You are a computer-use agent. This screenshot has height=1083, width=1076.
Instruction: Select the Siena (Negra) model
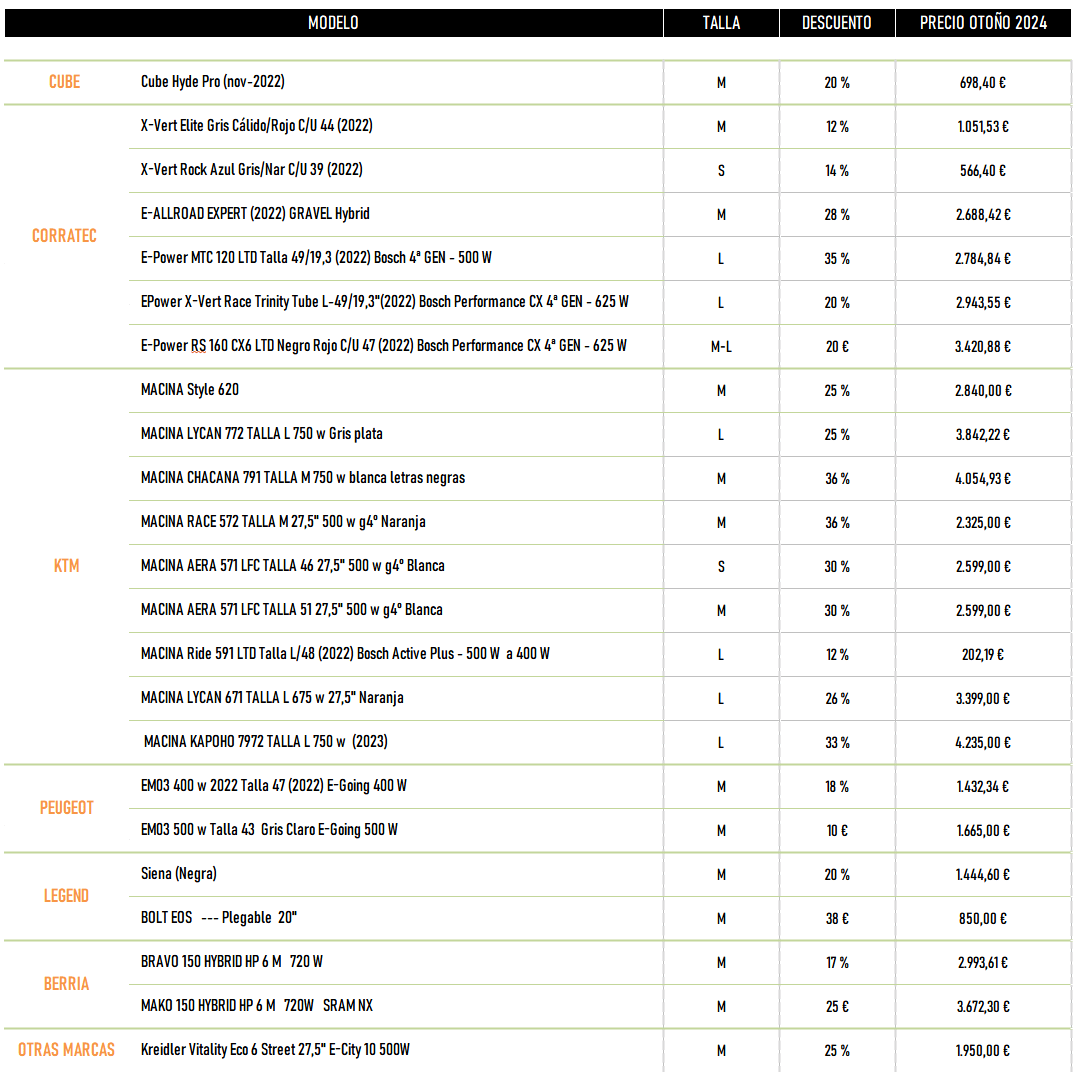pos(179,874)
